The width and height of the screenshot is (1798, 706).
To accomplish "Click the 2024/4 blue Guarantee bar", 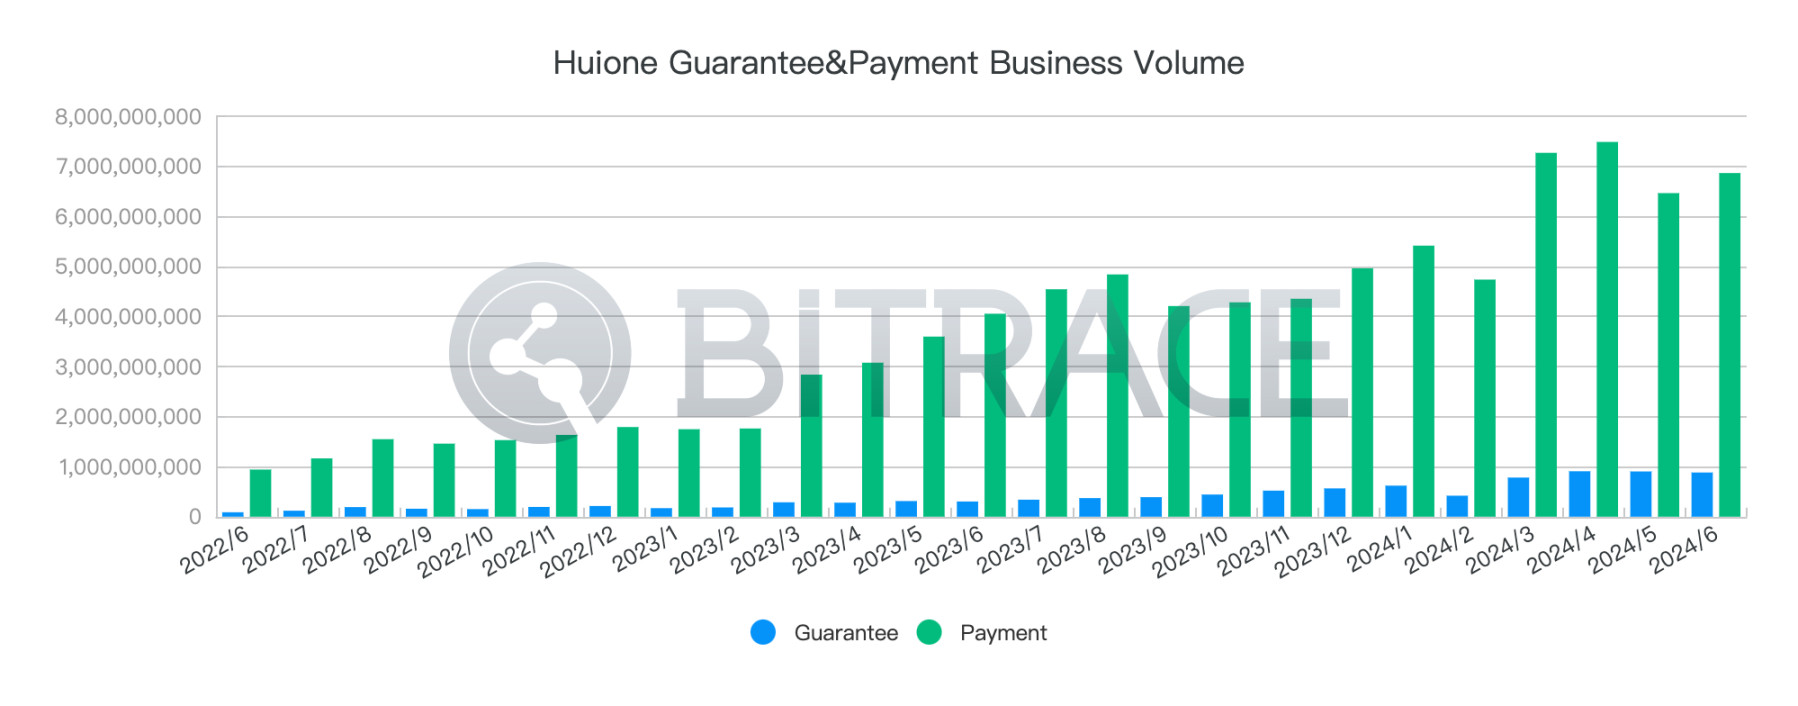I will pos(1580,494).
